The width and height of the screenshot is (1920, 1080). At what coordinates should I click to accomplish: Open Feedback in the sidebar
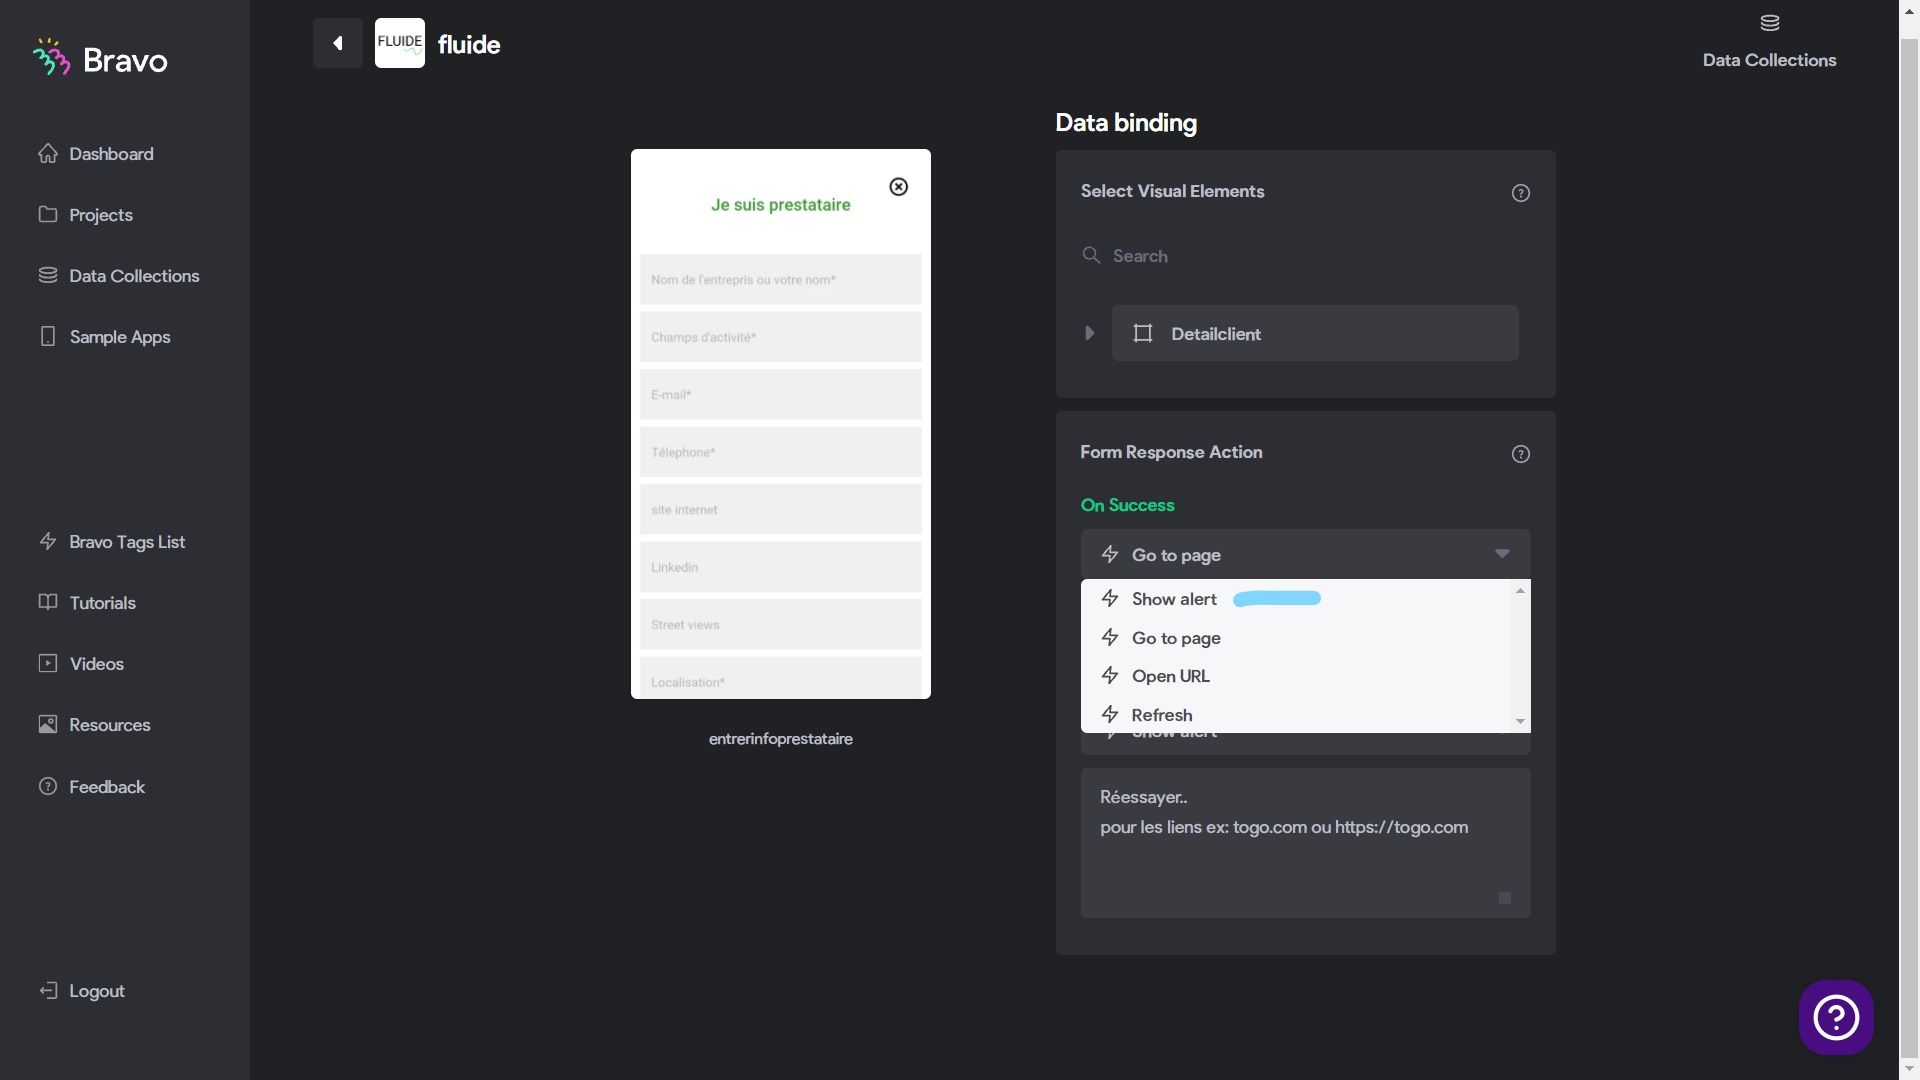click(x=92, y=787)
